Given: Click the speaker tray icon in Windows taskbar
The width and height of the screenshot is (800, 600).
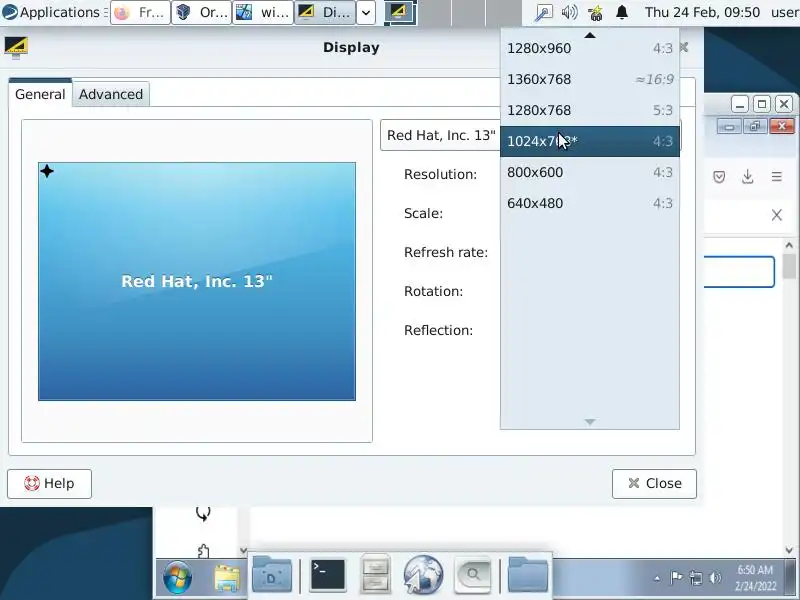Looking at the screenshot, I should pyautogui.click(x=715, y=578).
